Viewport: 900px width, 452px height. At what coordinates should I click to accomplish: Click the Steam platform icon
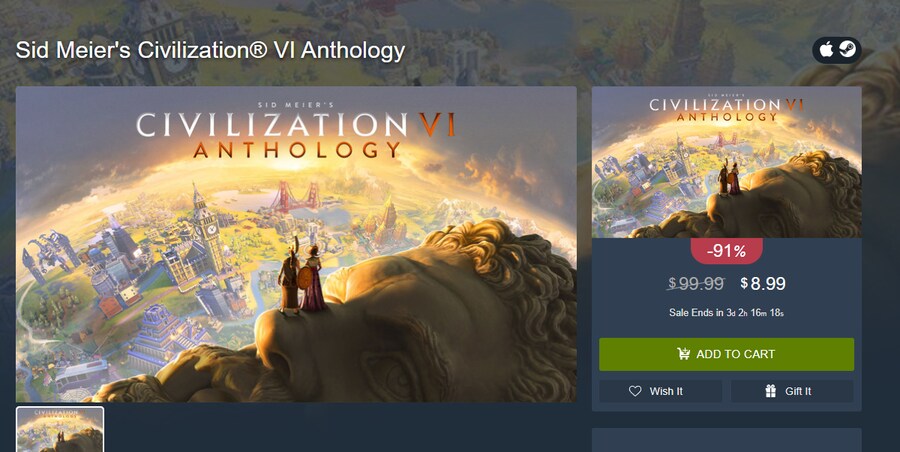(x=847, y=50)
